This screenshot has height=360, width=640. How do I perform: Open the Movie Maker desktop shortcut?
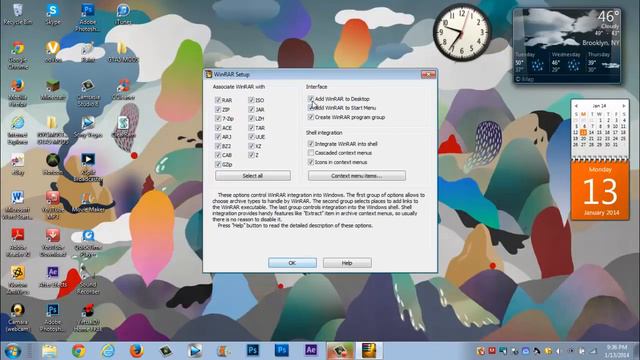88,202
